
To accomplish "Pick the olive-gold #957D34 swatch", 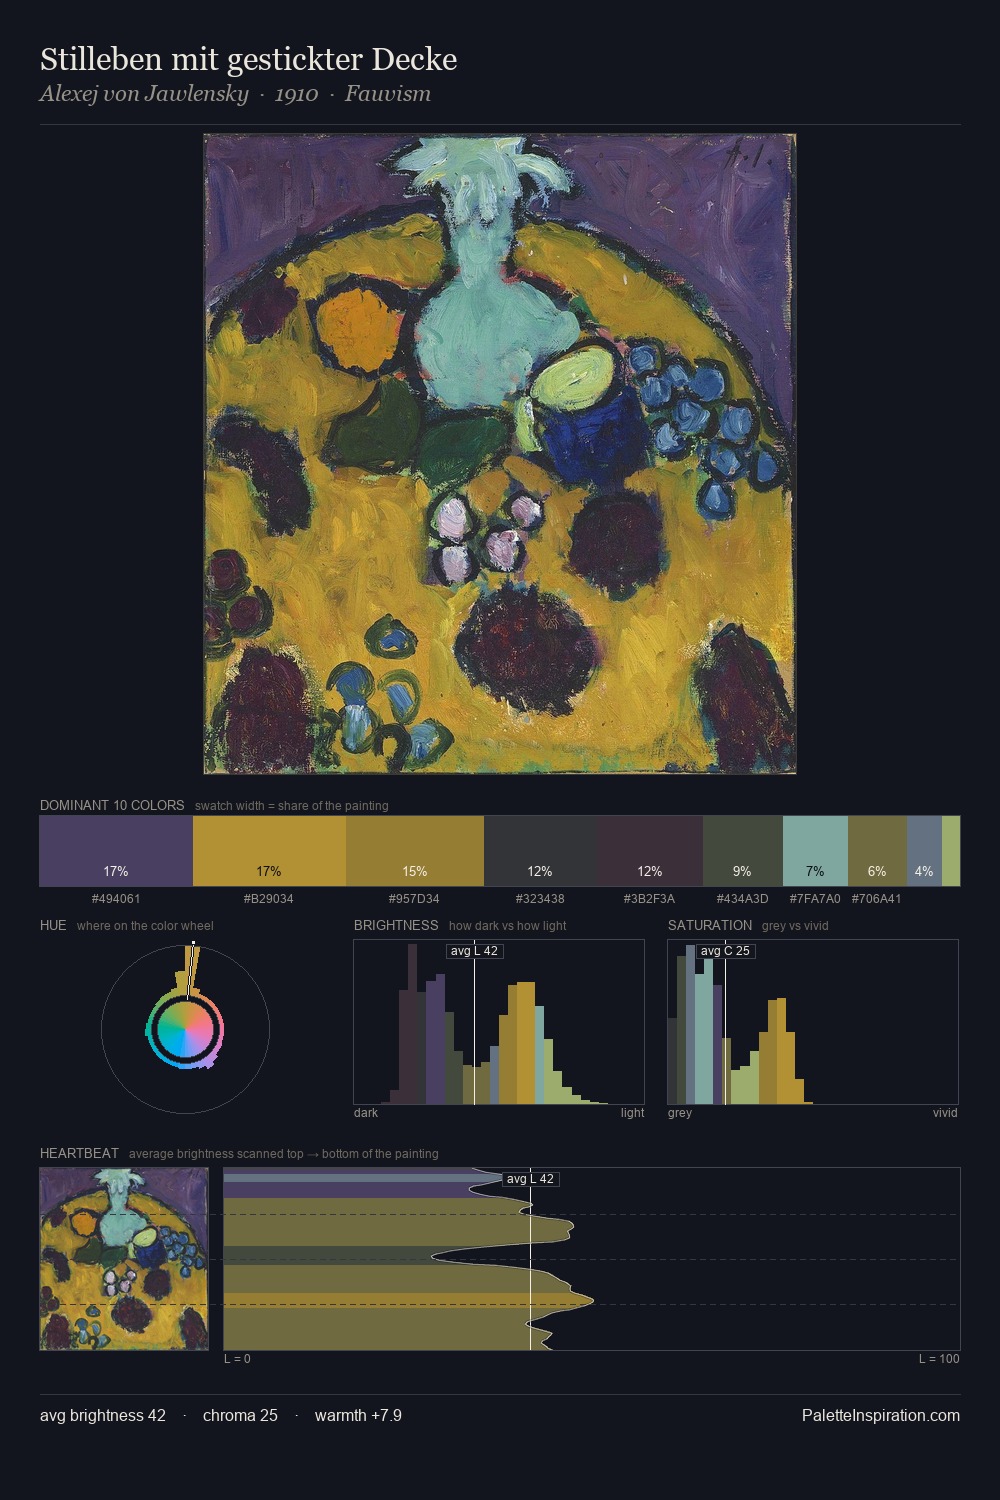I will point(415,851).
